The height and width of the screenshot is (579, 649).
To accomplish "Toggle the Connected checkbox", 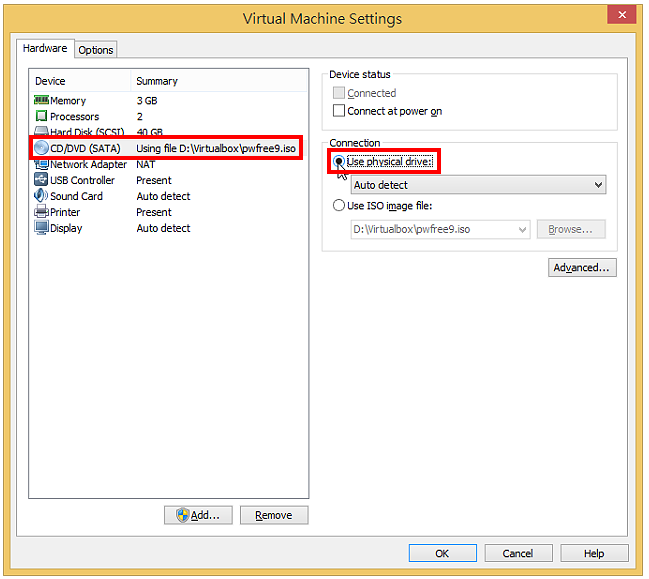I will click(340, 93).
